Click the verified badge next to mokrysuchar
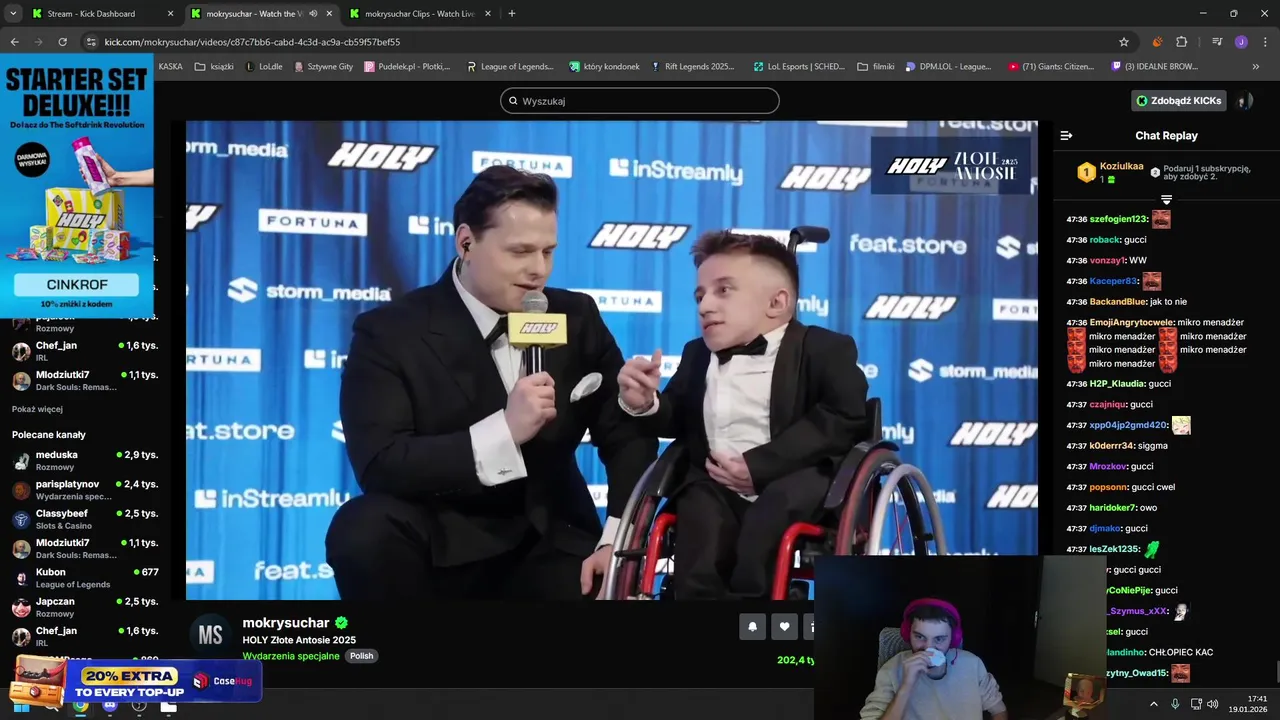Viewport: 1280px width, 720px height. click(341, 623)
